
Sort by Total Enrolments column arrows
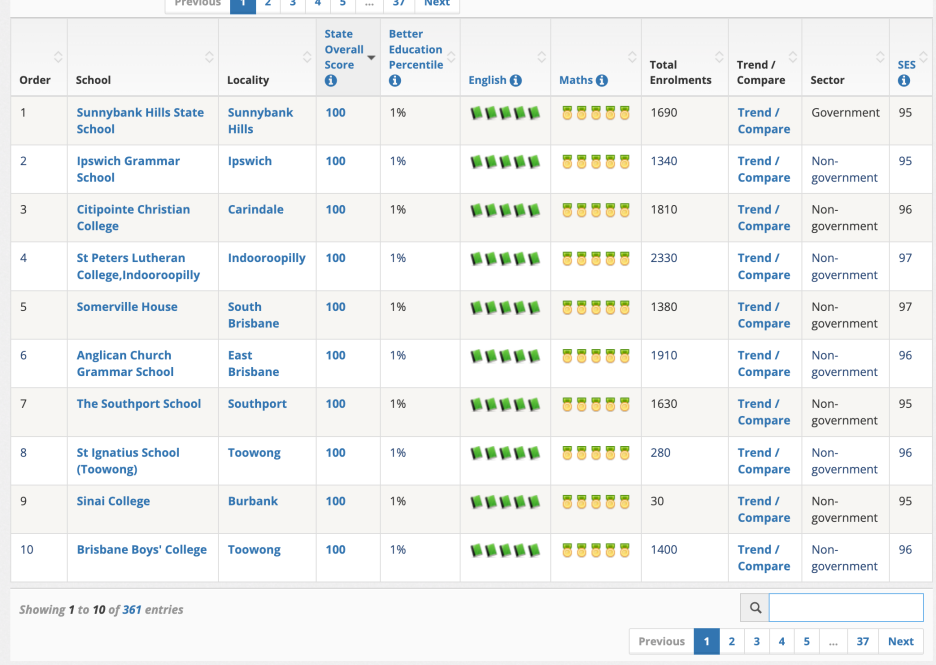tap(719, 57)
